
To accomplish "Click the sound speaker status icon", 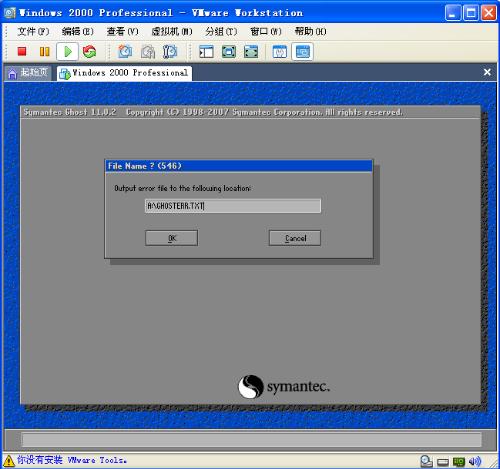I will click(475, 461).
